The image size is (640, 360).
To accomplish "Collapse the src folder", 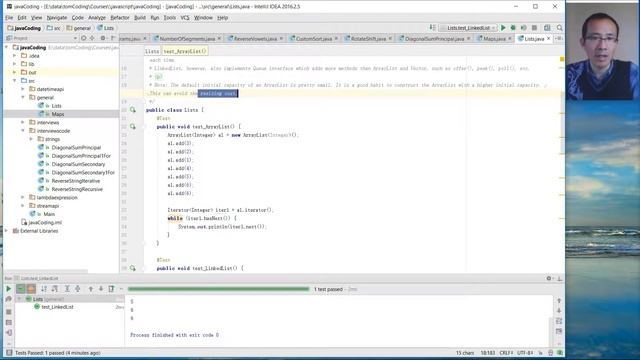I will (x=15, y=81).
